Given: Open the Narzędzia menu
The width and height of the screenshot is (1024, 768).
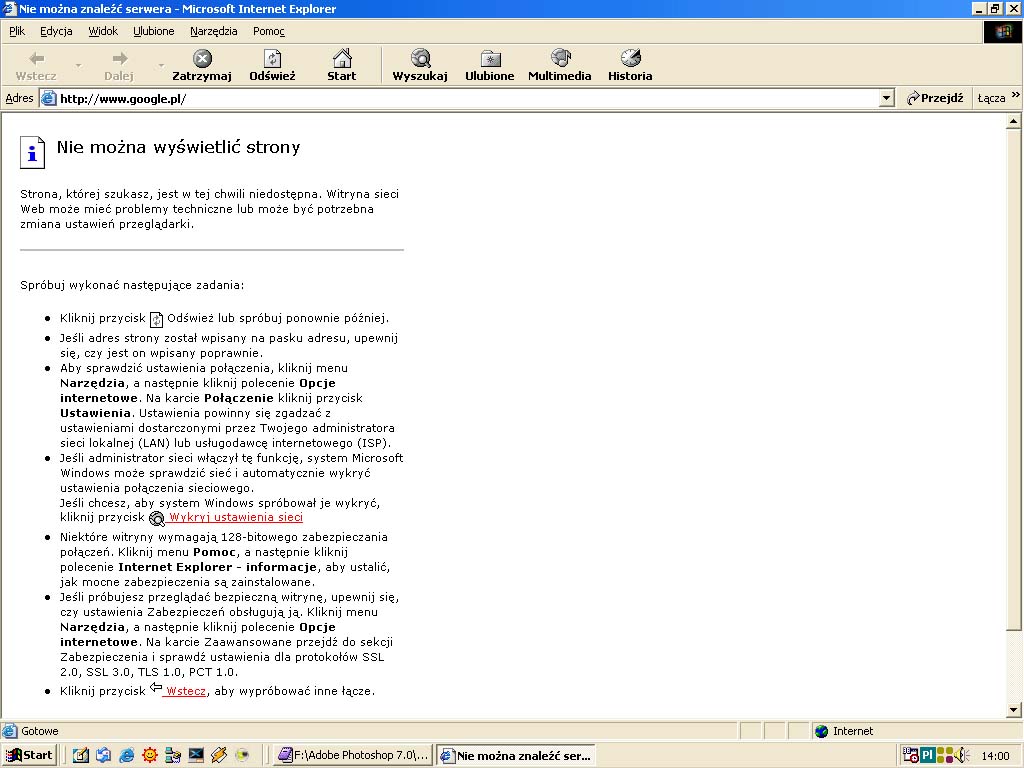Looking at the screenshot, I should click(214, 31).
